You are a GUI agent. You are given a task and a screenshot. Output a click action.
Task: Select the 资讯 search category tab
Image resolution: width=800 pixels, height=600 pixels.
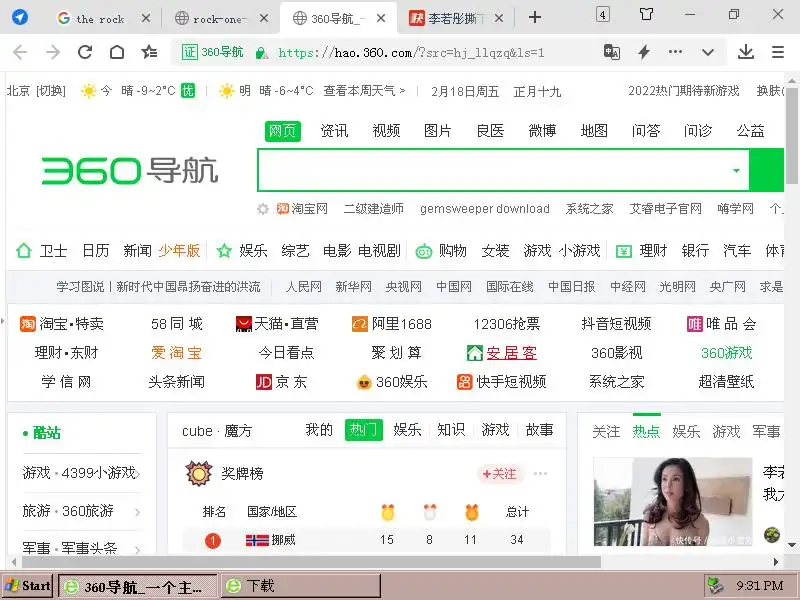pos(334,131)
